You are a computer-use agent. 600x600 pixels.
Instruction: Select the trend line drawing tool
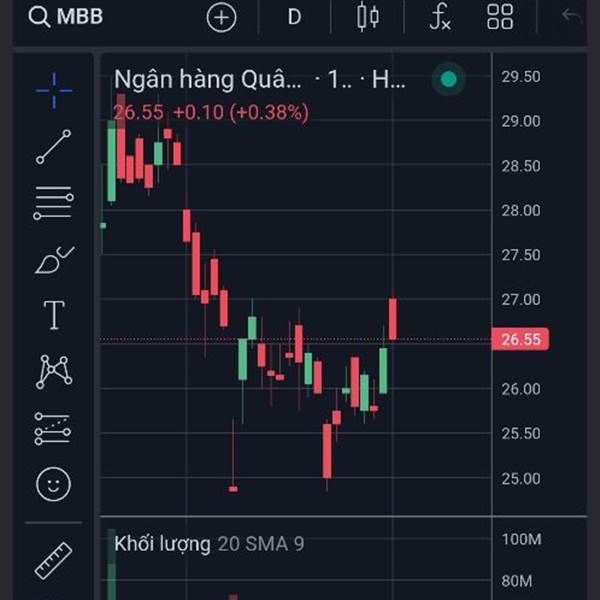point(54,147)
